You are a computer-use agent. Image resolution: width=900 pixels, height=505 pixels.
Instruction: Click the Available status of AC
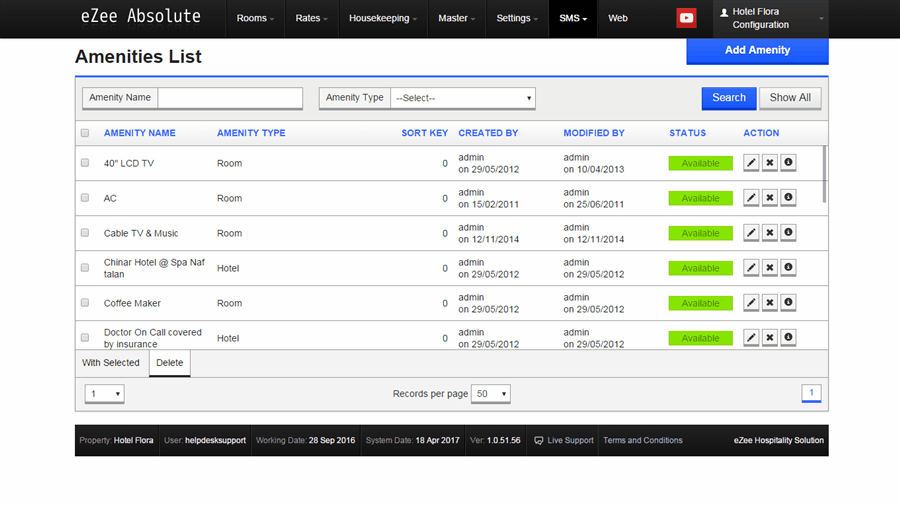point(700,198)
